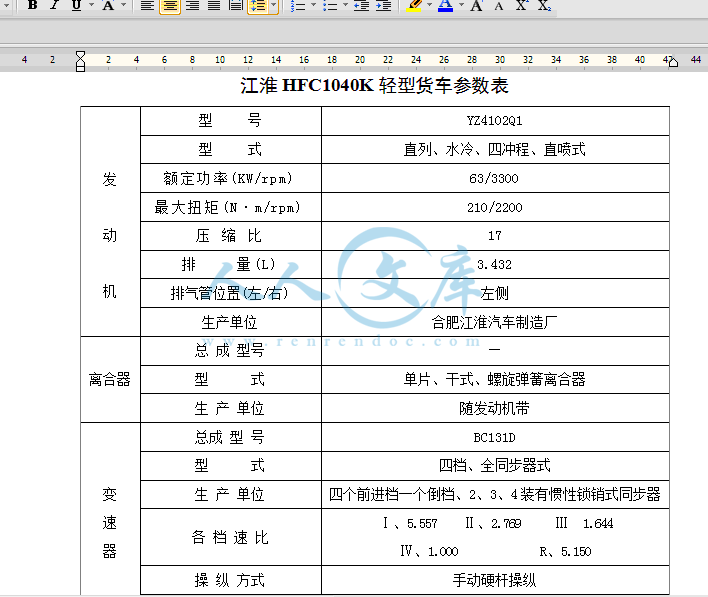
Task: Justify text alignment
Action: coord(214,5)
